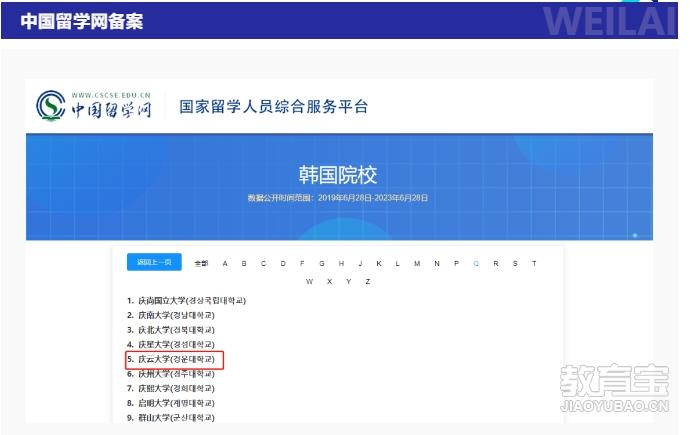Filter schools by letter B
Image resolution: width=690 pixels, height=435 pixels.
click(x=244, y=263)
